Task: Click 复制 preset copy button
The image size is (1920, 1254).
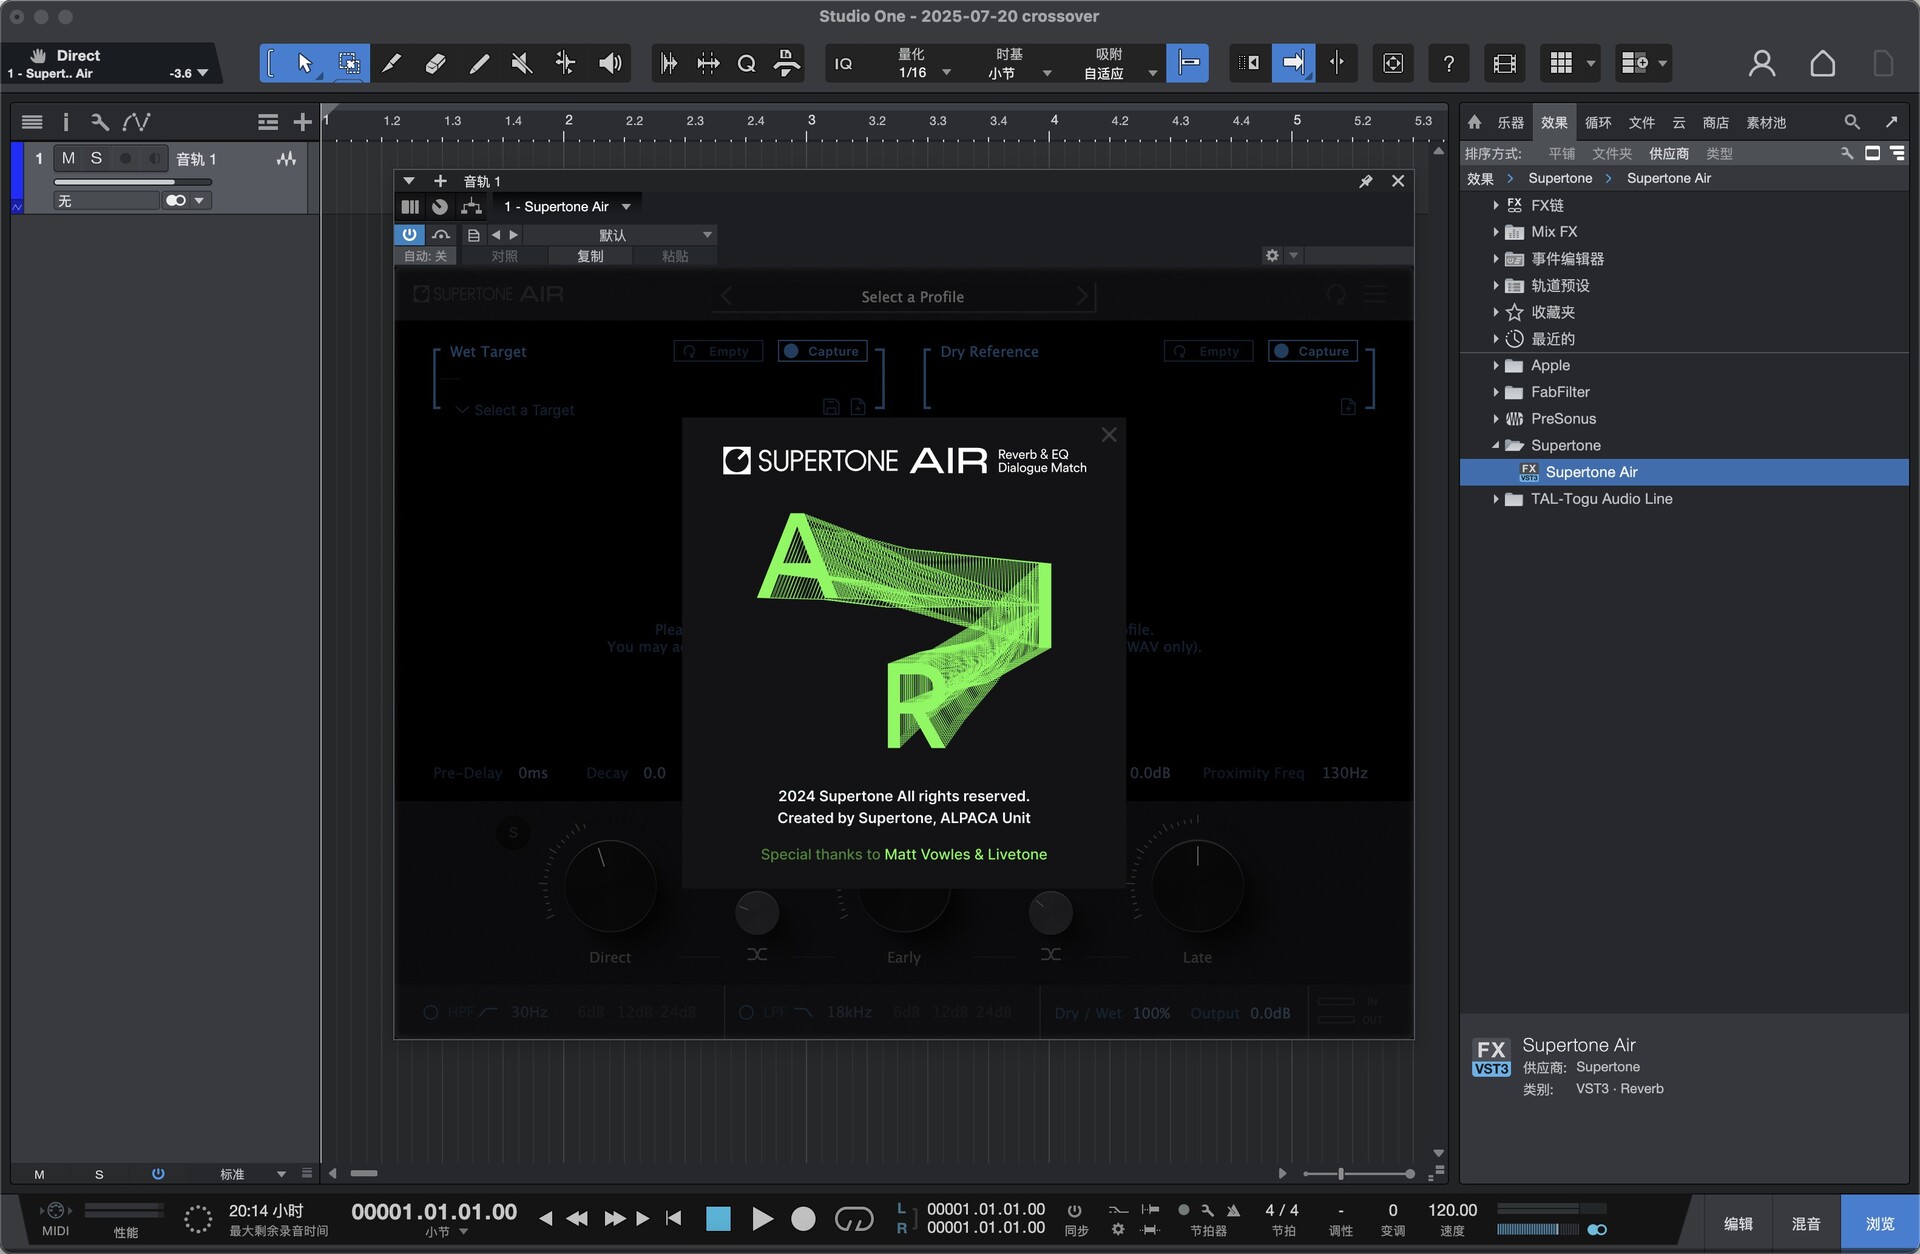Action: click(590, 256)
